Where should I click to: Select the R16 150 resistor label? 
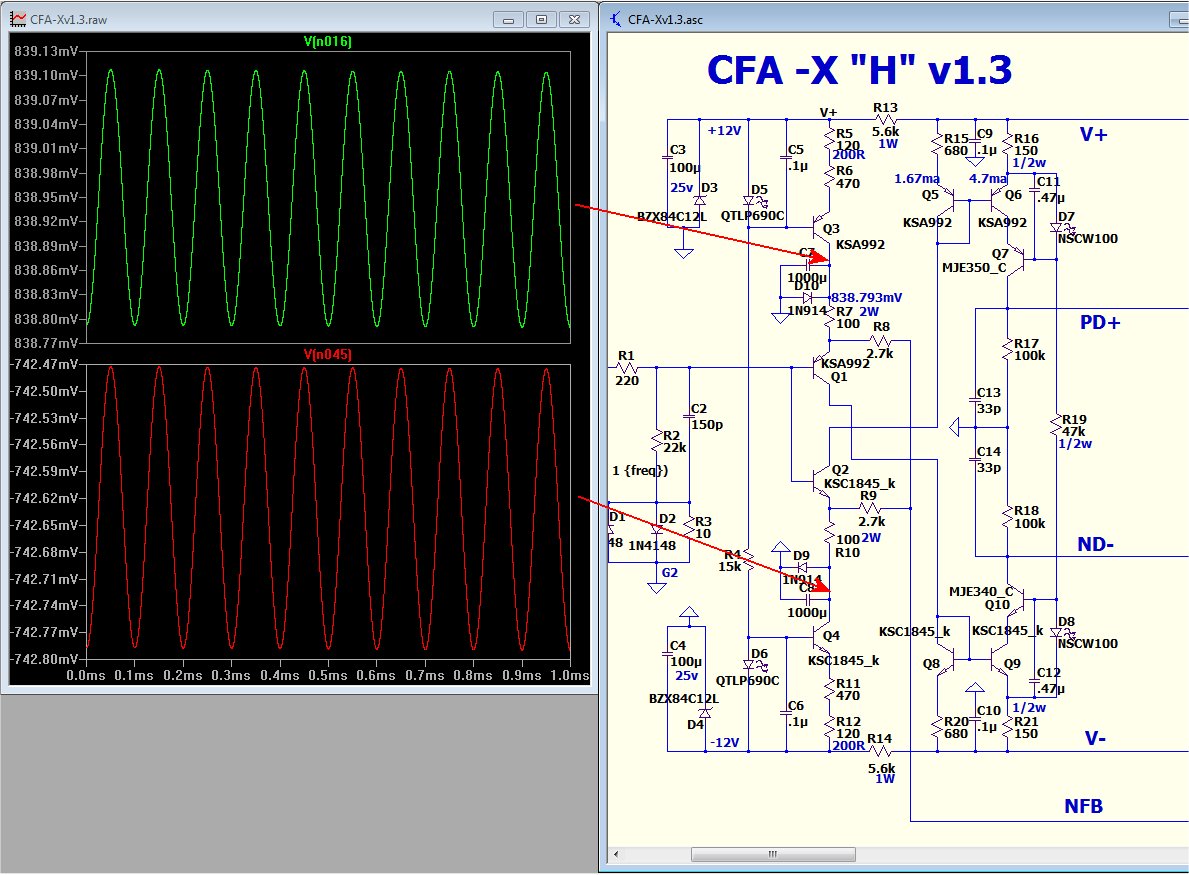pos(1026,144)
